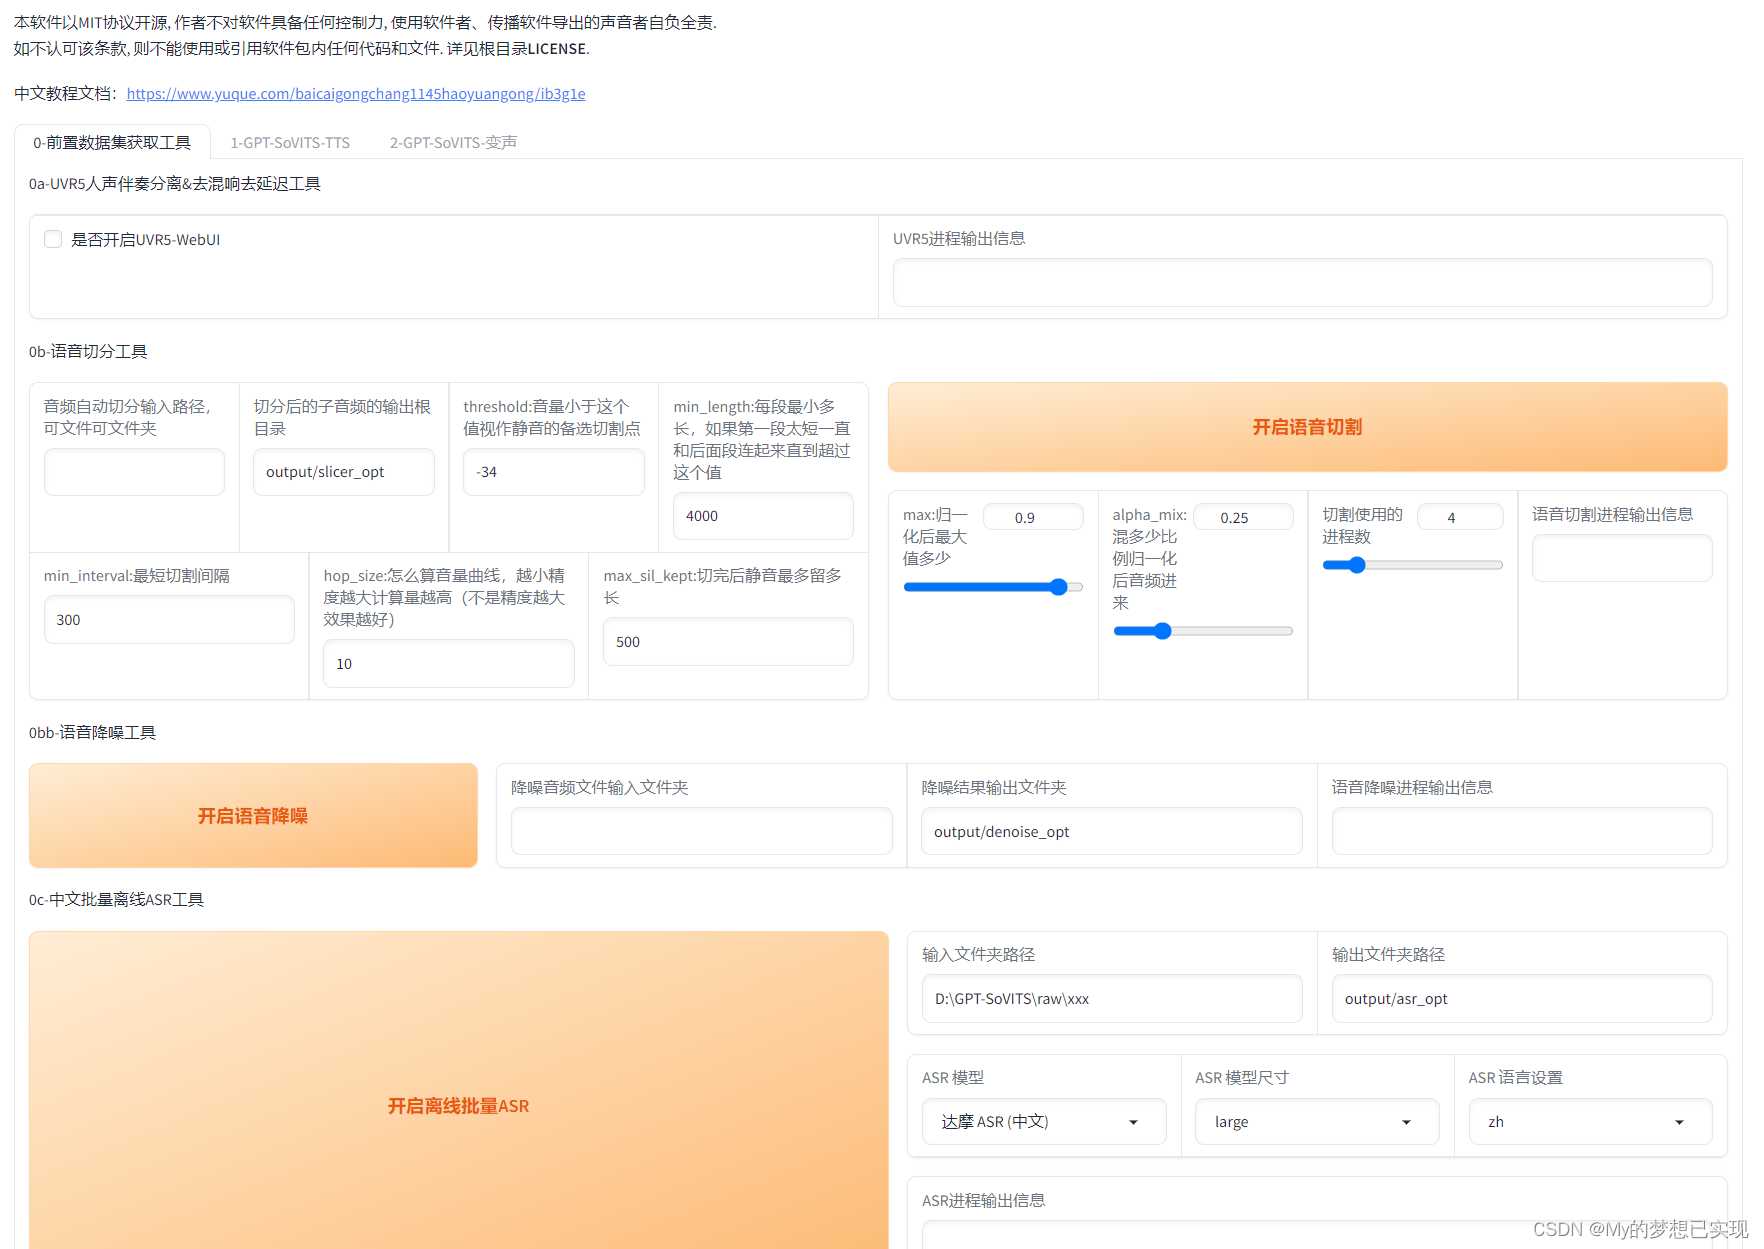Click the 输入文件夹路径 field showing D:\GPT-SoVITS\raw\xxx
1764x1249 pixels.
point(1111,998)
